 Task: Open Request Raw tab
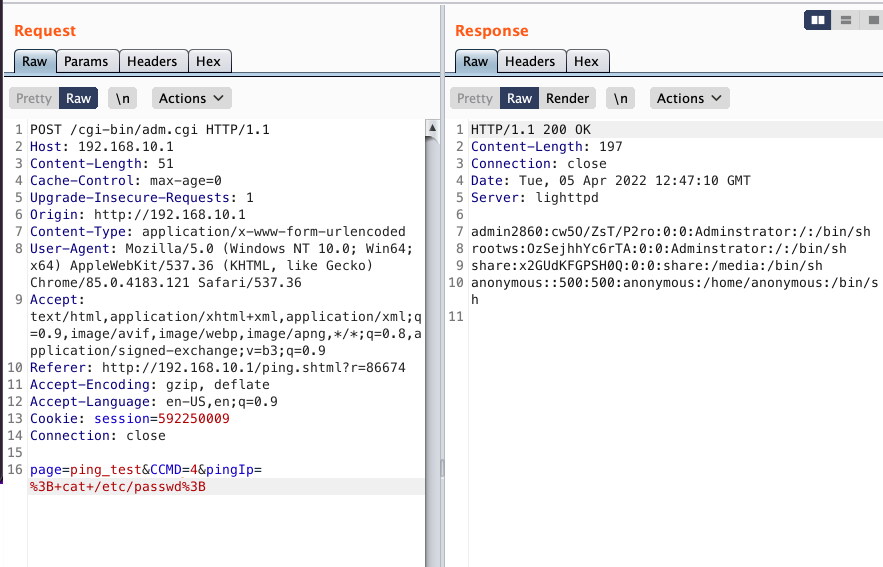(35, 61)
